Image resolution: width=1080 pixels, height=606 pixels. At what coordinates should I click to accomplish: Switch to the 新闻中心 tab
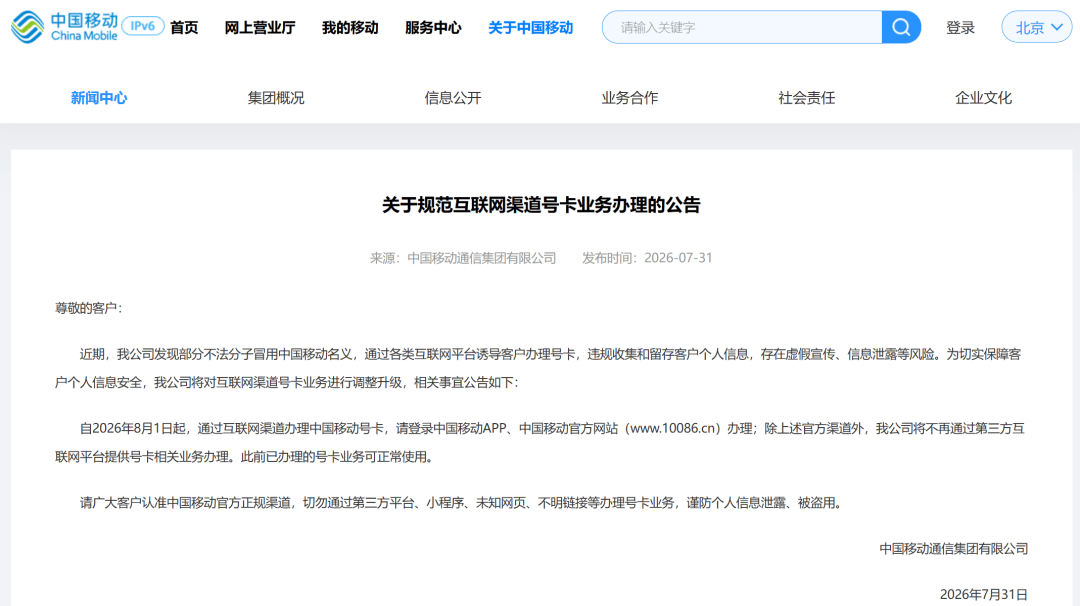click(98, 98)
